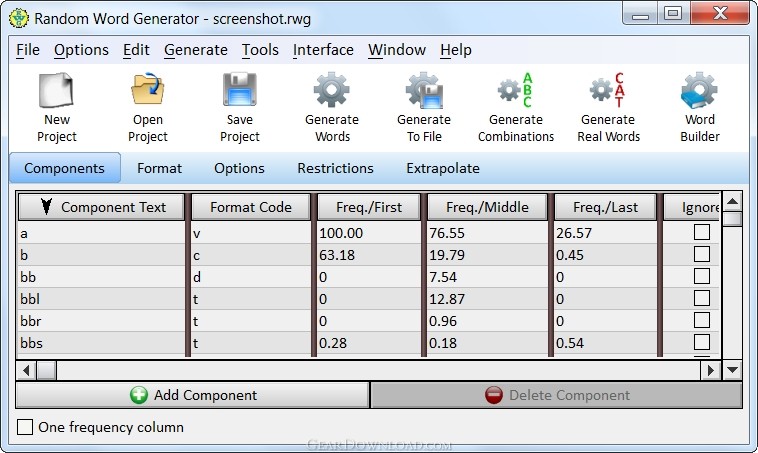Sort by the Freq./First column header
The height and width of the screenshot is (453, 758).
click(369, 207)
